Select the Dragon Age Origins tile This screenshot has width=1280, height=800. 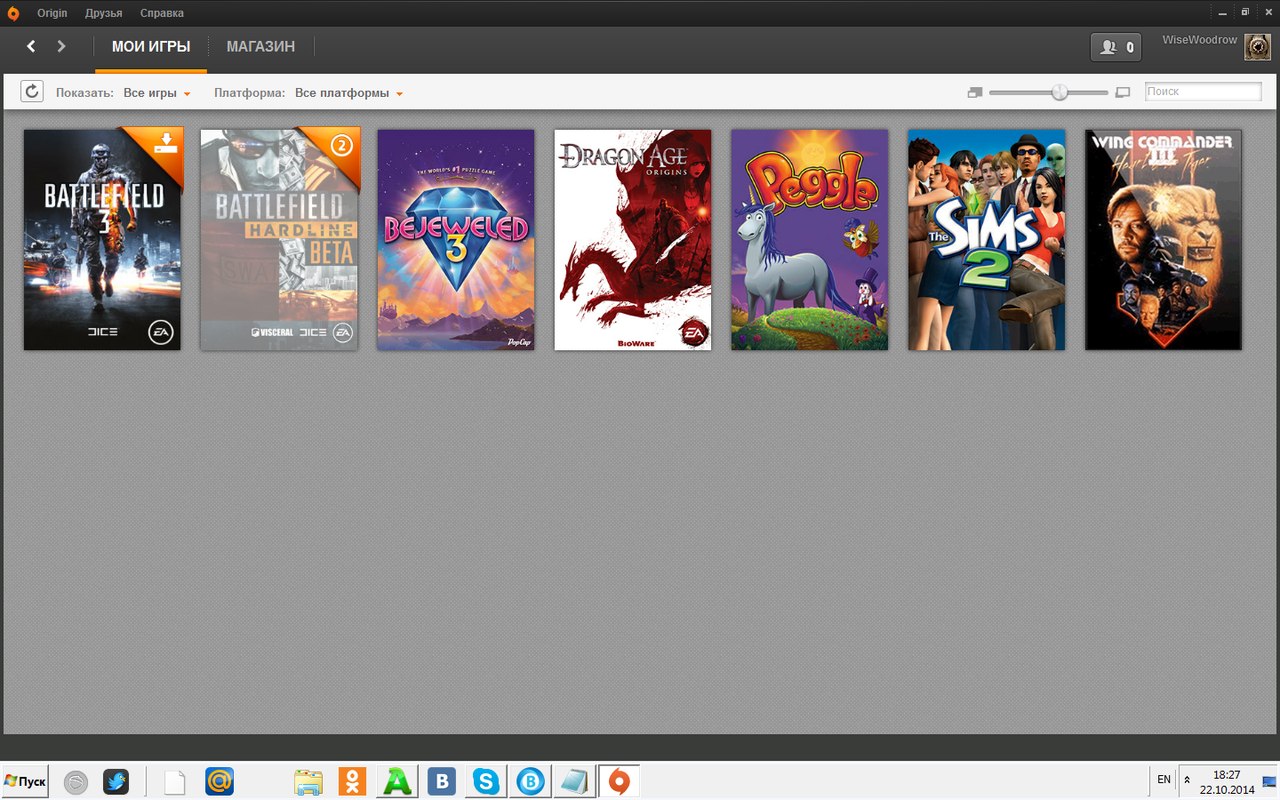click(x=633, y=240)
